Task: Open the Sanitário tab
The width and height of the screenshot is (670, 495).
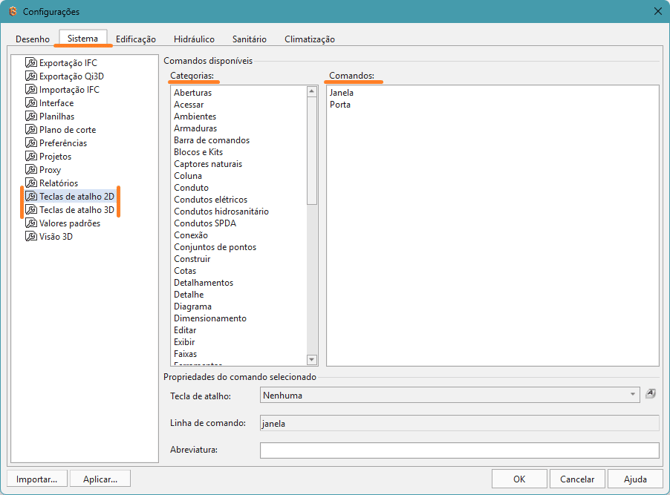Action: click(x=250, y=39)
